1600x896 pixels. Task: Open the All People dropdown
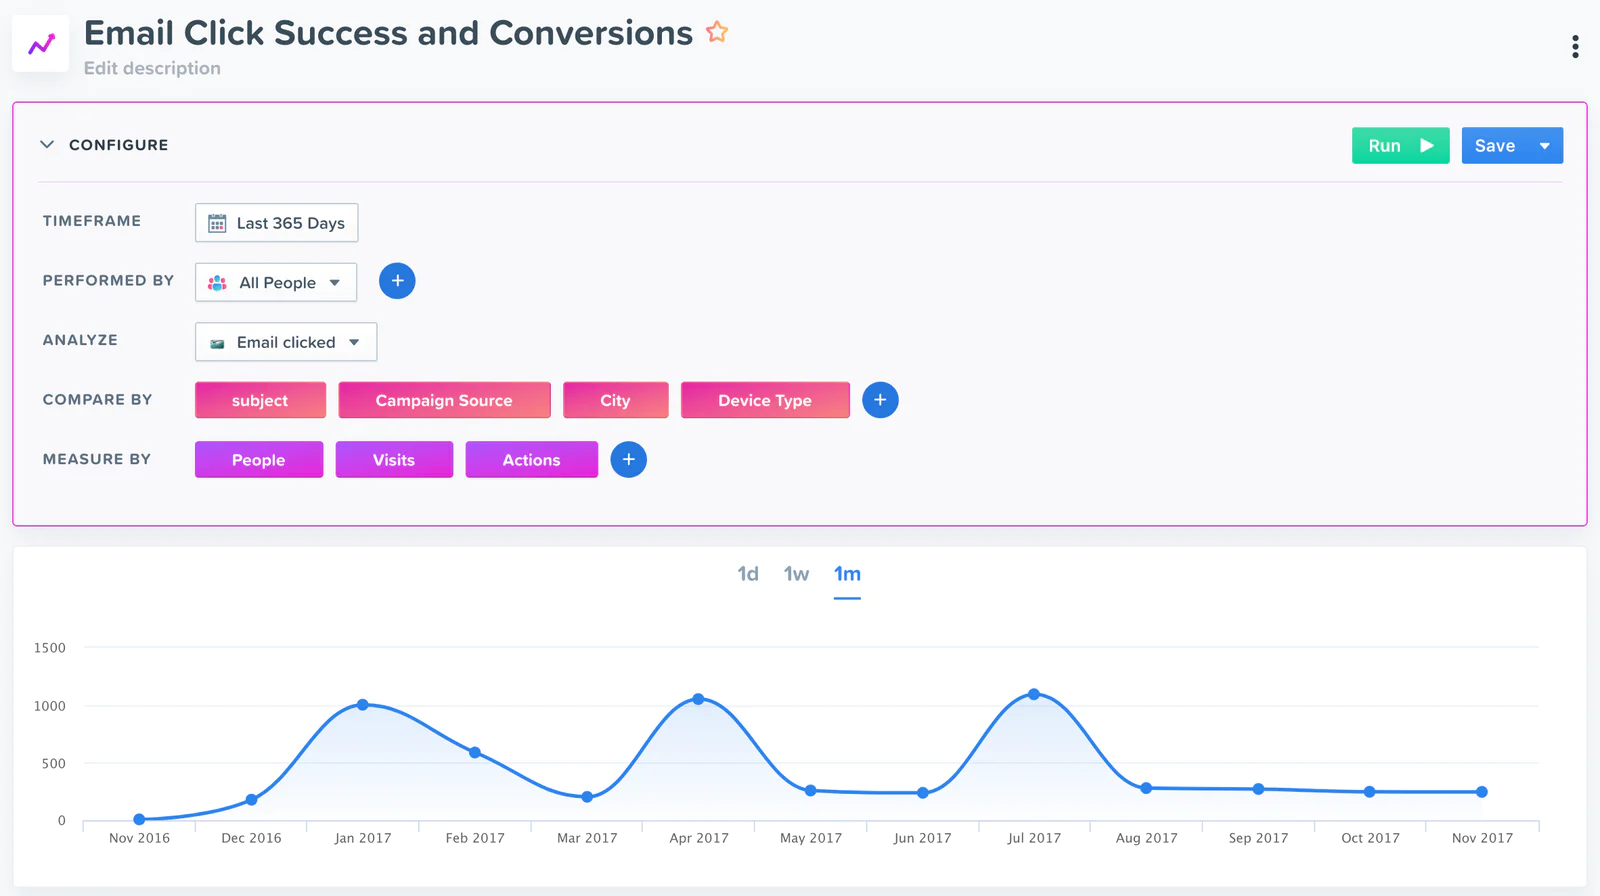click(276, 282)
